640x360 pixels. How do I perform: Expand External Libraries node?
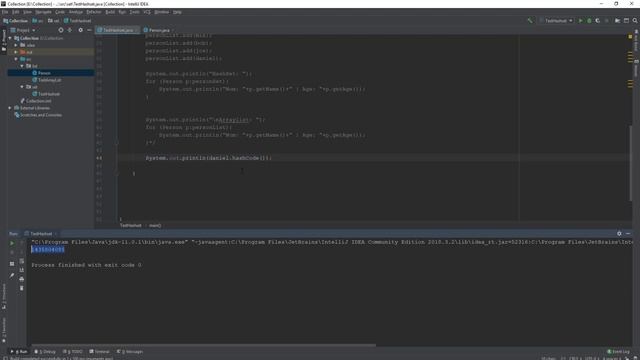coord(10,108)
